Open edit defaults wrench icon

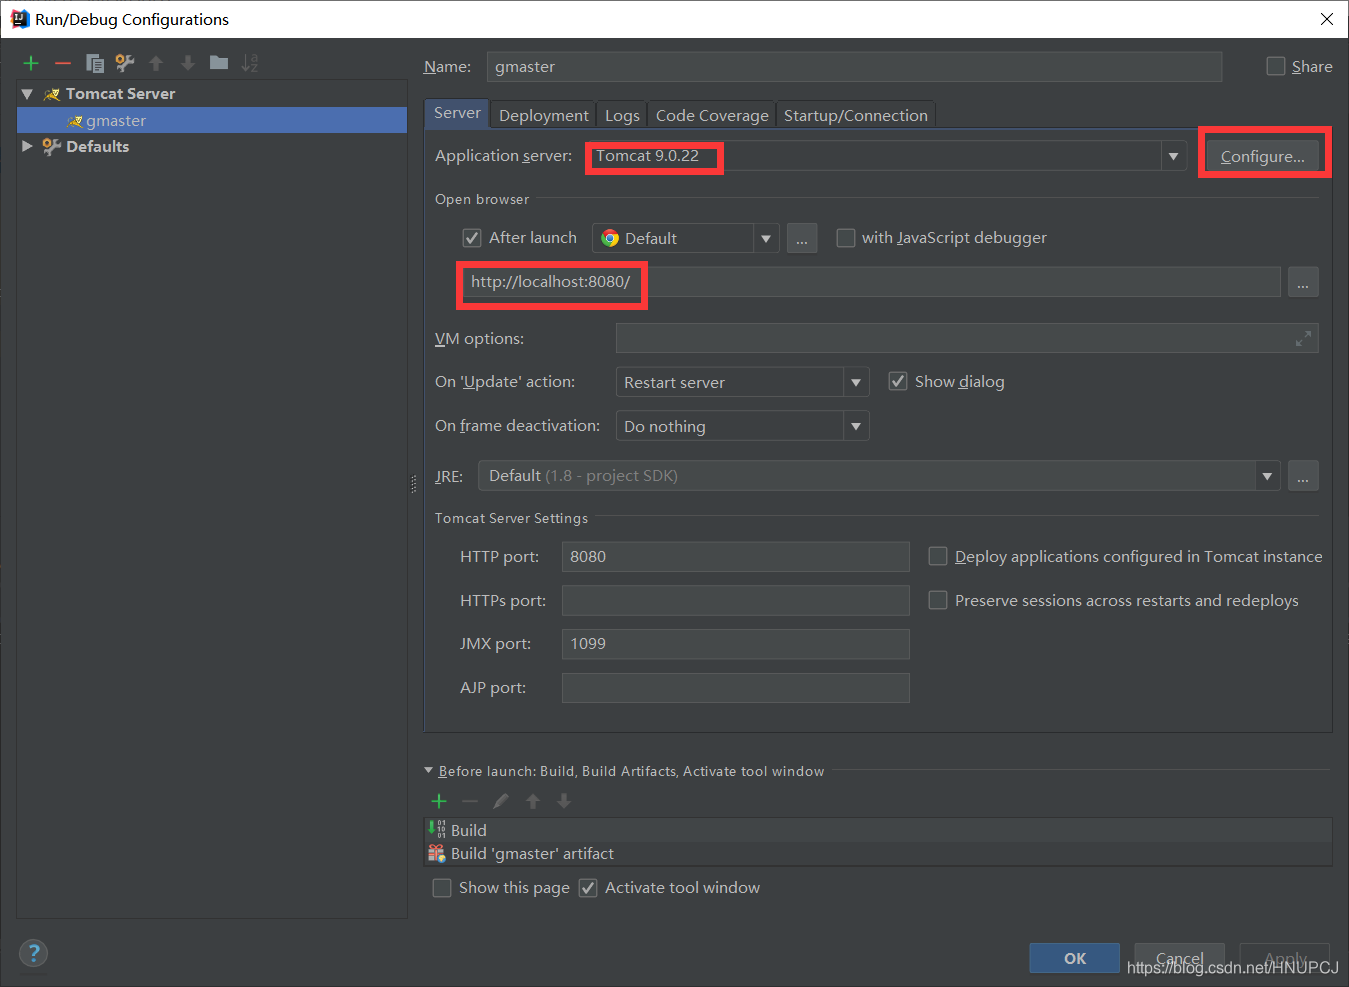click(x=125, y=63)
